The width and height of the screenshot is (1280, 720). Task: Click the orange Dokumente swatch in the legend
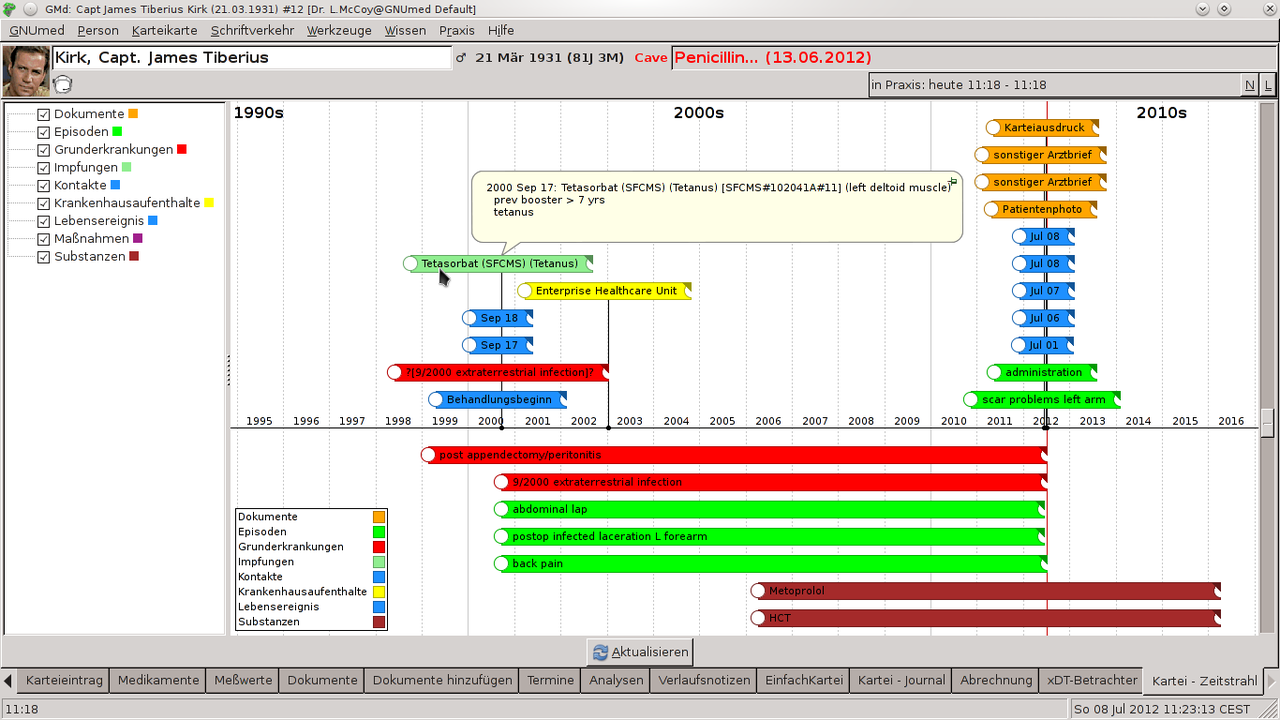coord(379,517)
